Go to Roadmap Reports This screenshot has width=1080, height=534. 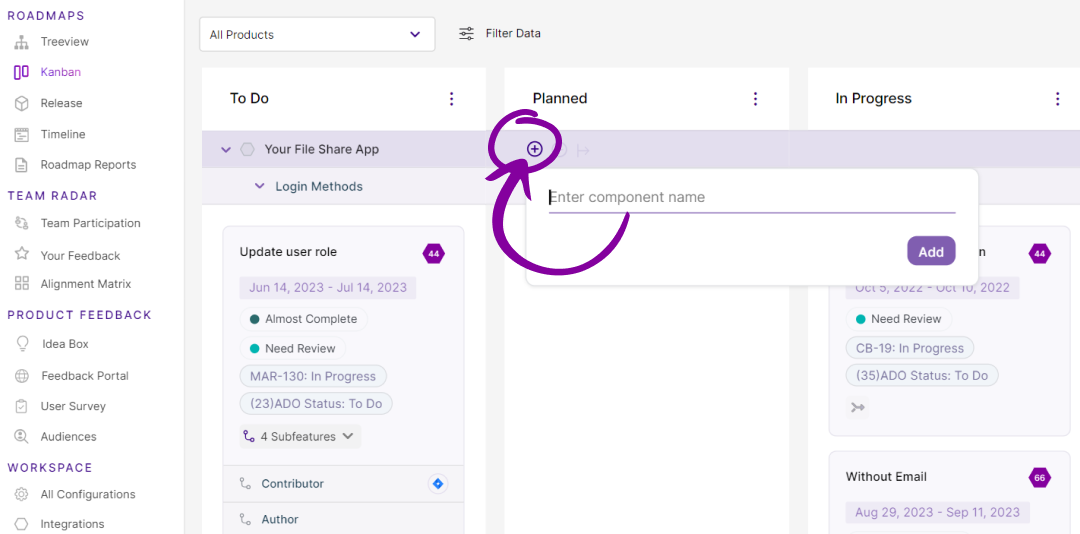click(x=88, y=165)
